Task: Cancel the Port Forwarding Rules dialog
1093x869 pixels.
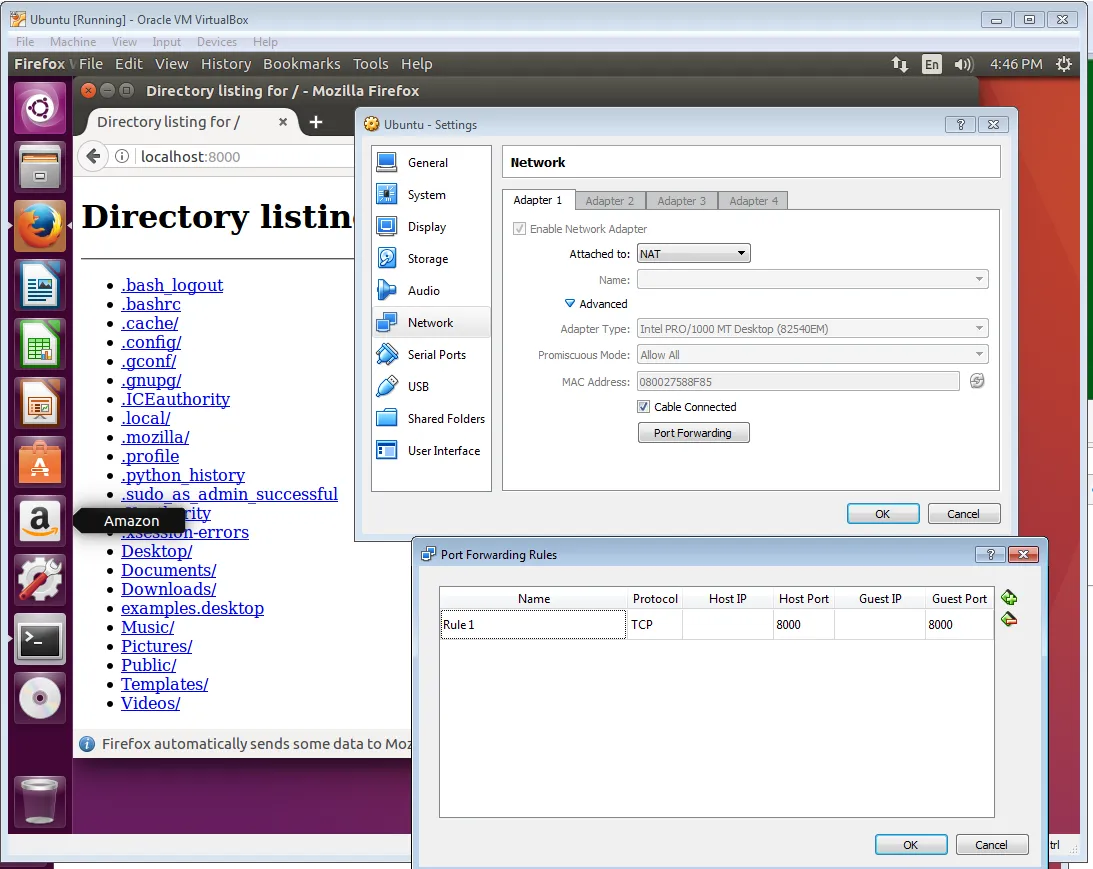Action: pyautogui.click(x=991, y=845)
